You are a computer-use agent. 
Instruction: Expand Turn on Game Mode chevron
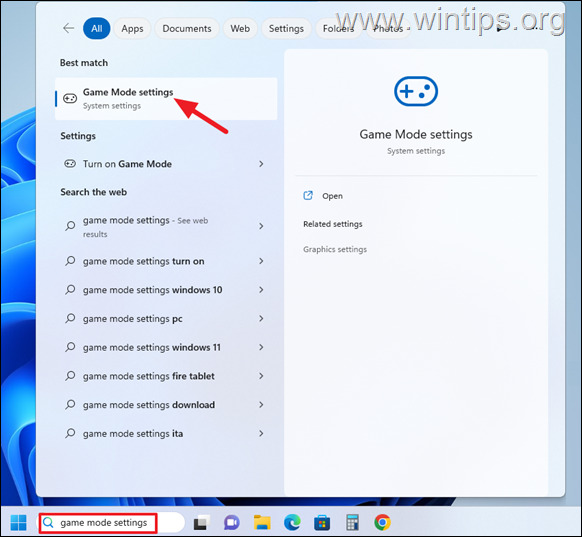tap(261, 164)
